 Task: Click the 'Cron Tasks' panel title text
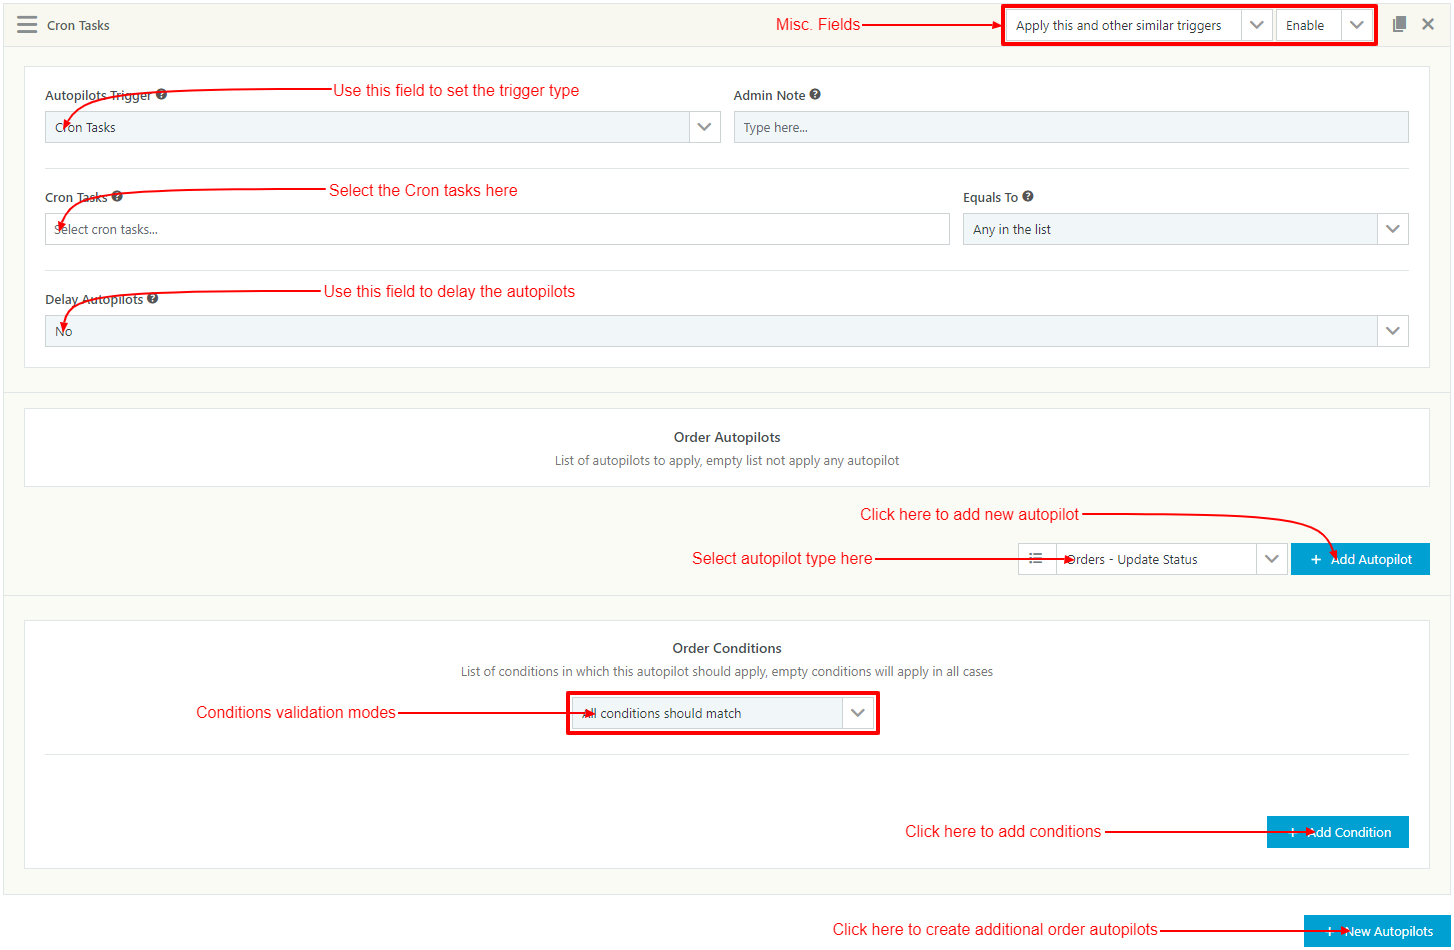coord(78,25)
